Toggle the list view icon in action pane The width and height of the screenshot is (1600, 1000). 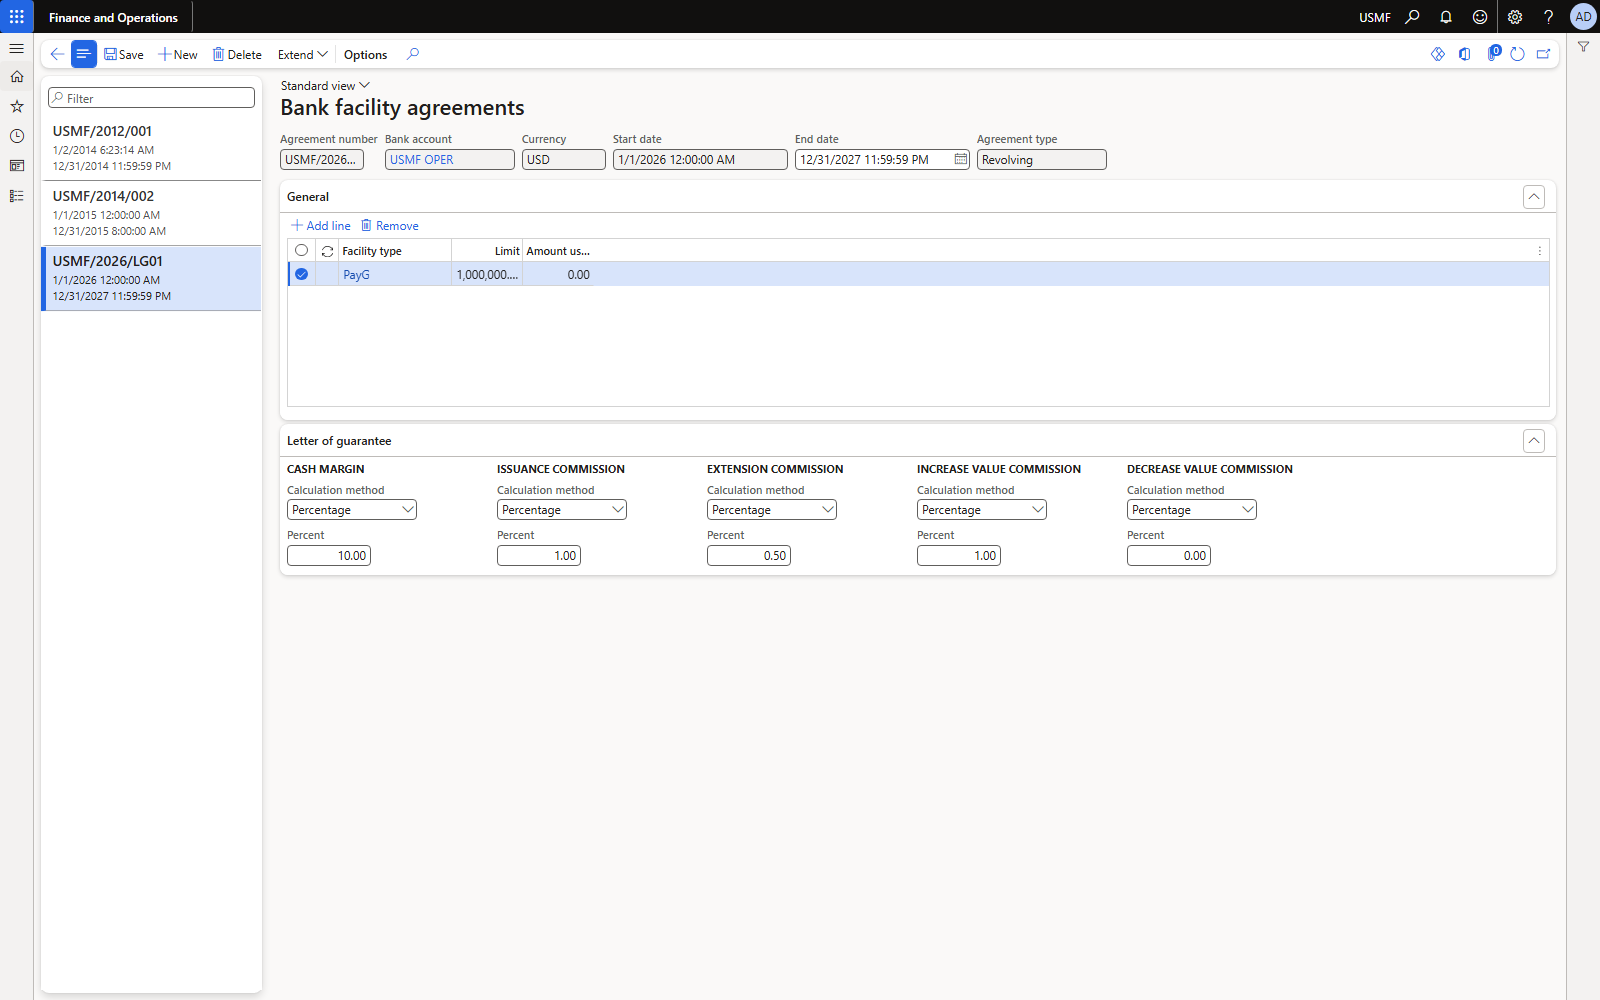pyautogui.click(x=84, y=54)
